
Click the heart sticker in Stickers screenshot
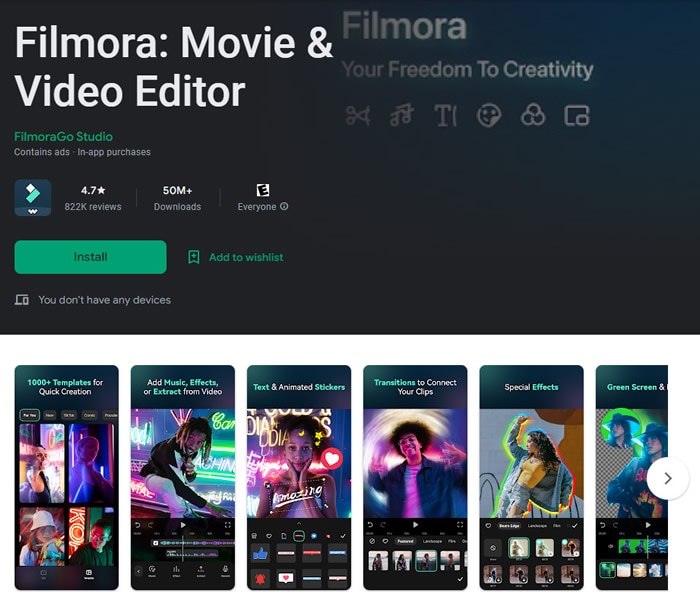(332, 459)
